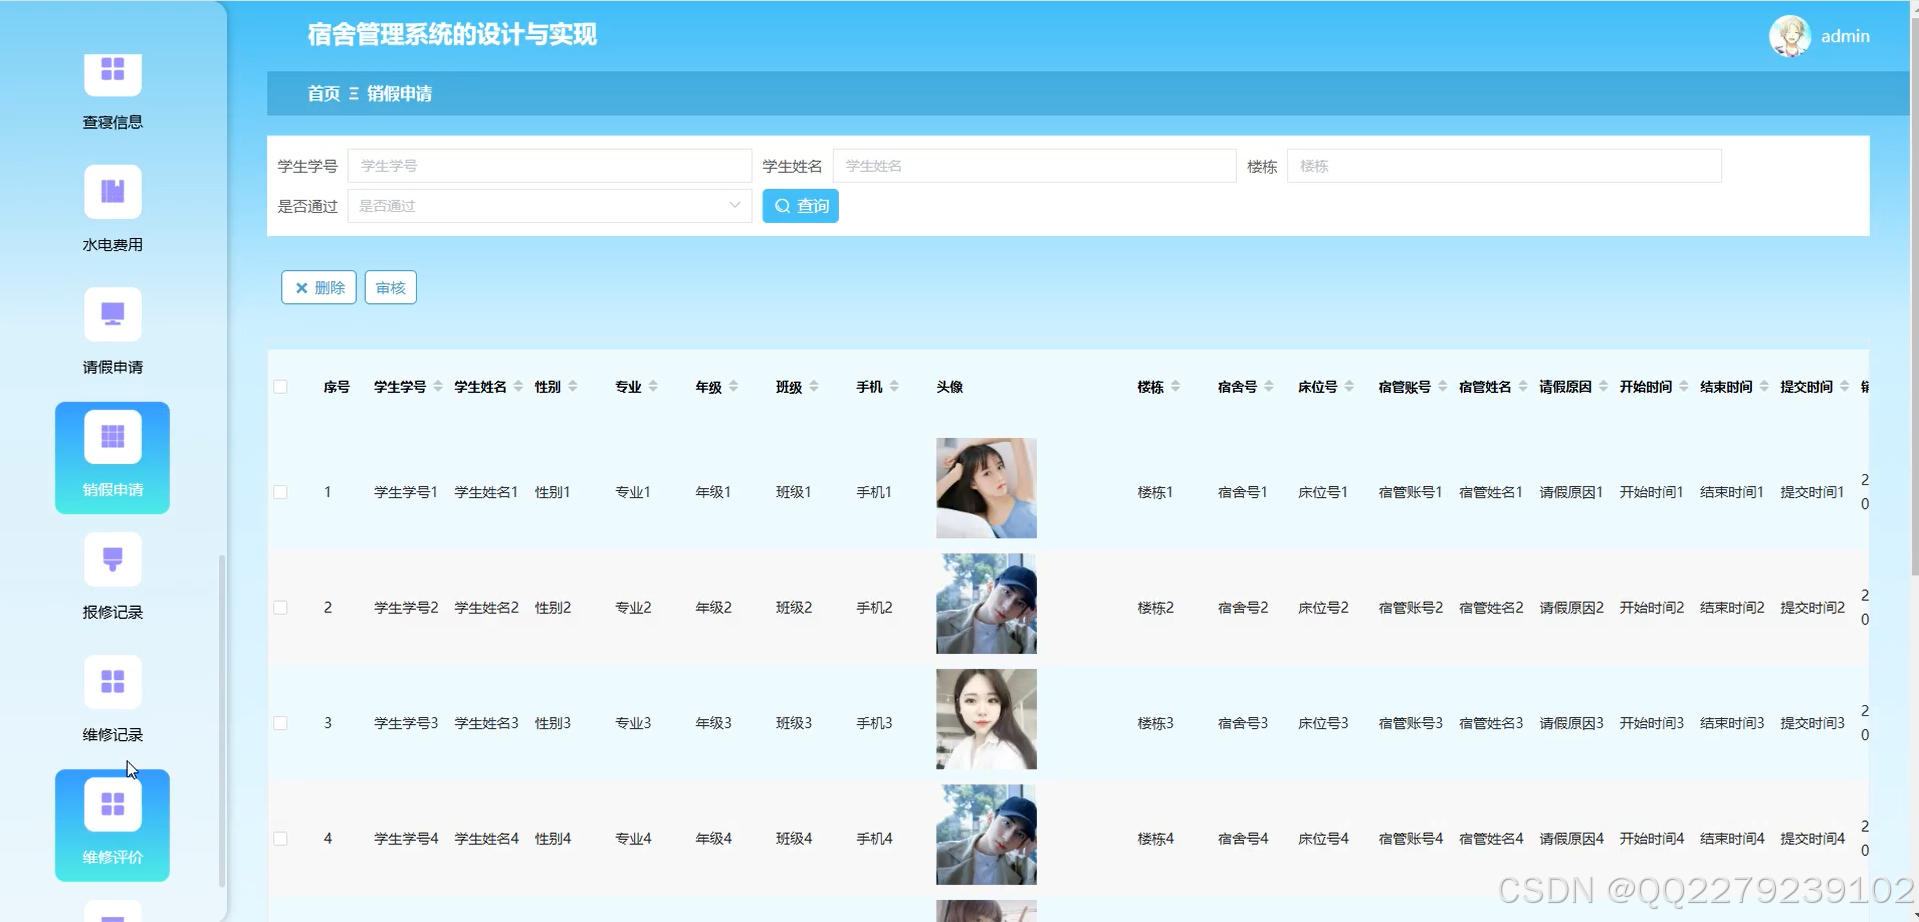Viewport: 1919px width, 922px height.
Task: Click the cell 楼栋4
Action: pyautogui.click(x=1156, y=839)
